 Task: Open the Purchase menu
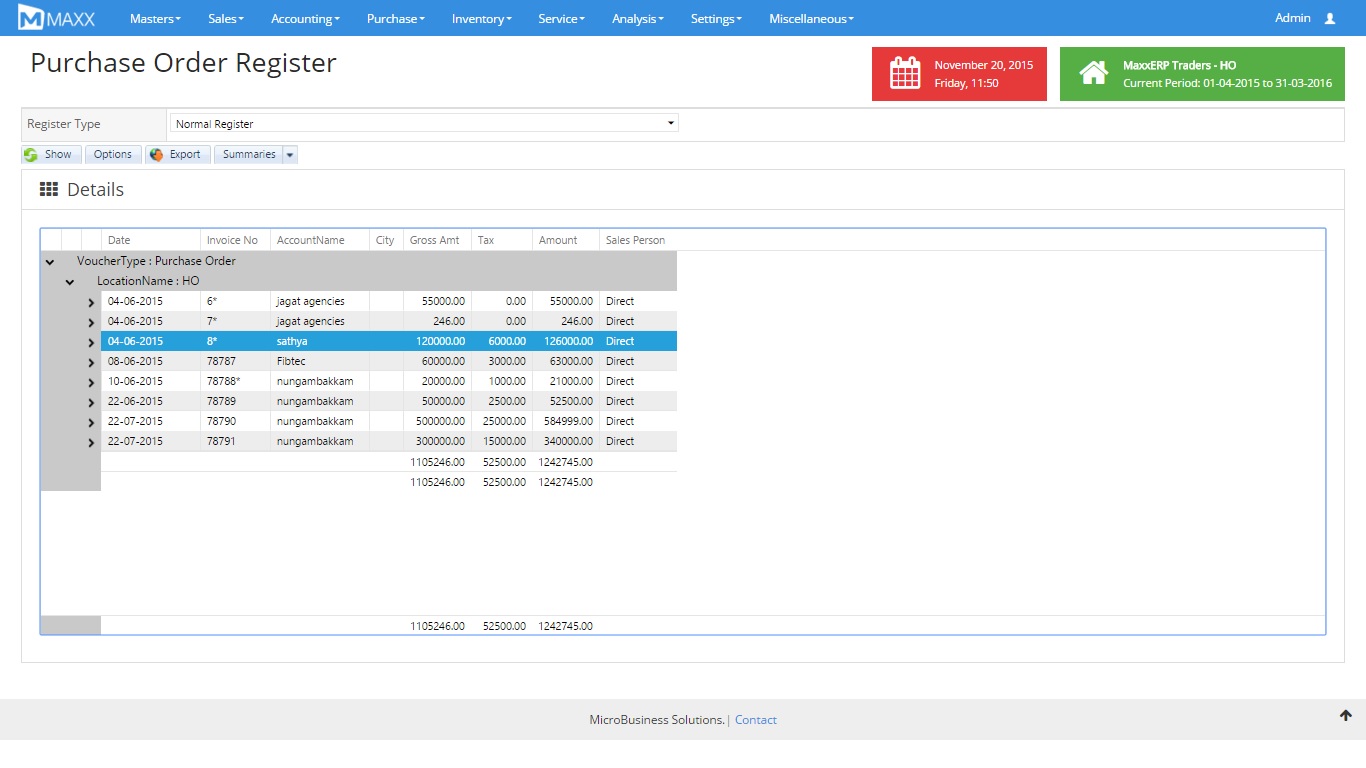tap(395, 19)
